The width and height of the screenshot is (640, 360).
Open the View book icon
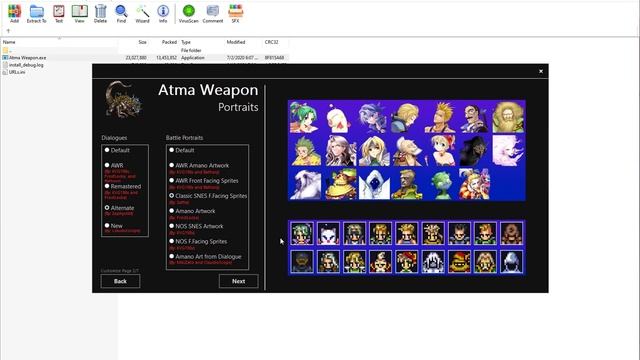80,11
